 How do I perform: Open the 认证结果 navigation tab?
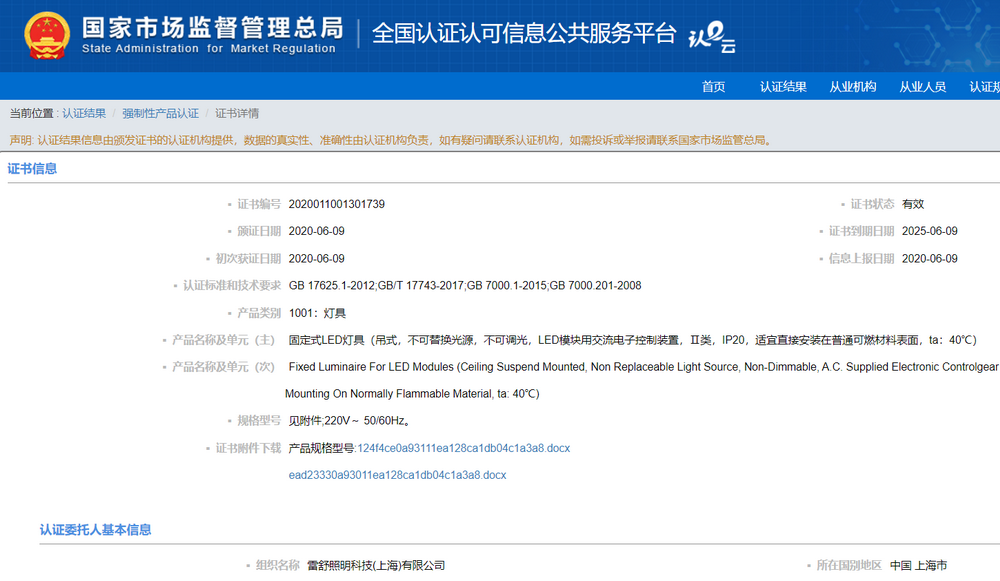(783, 87)
